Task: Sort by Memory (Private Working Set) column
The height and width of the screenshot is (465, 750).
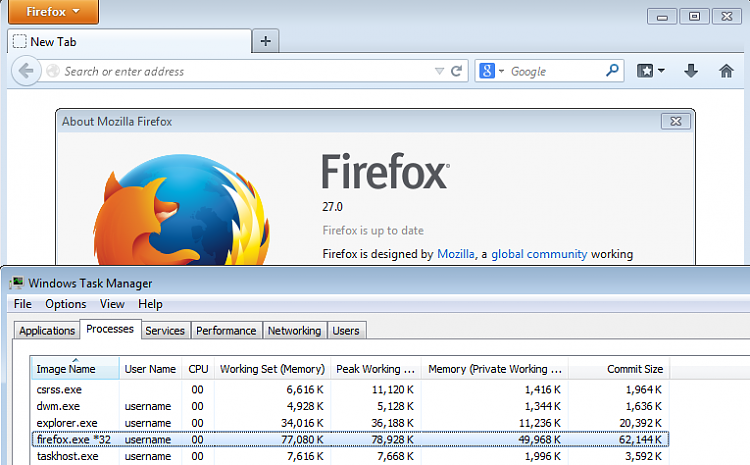Action: tap(495, 369)
